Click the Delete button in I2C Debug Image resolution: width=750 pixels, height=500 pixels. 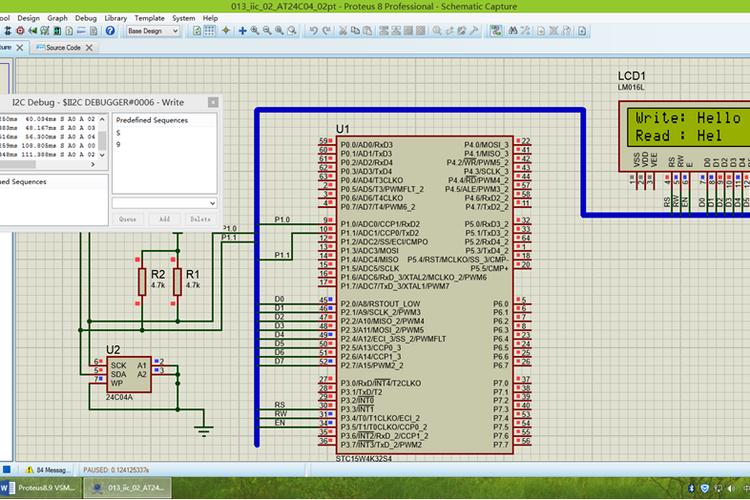pyautogui.click(x=200, y=219)
